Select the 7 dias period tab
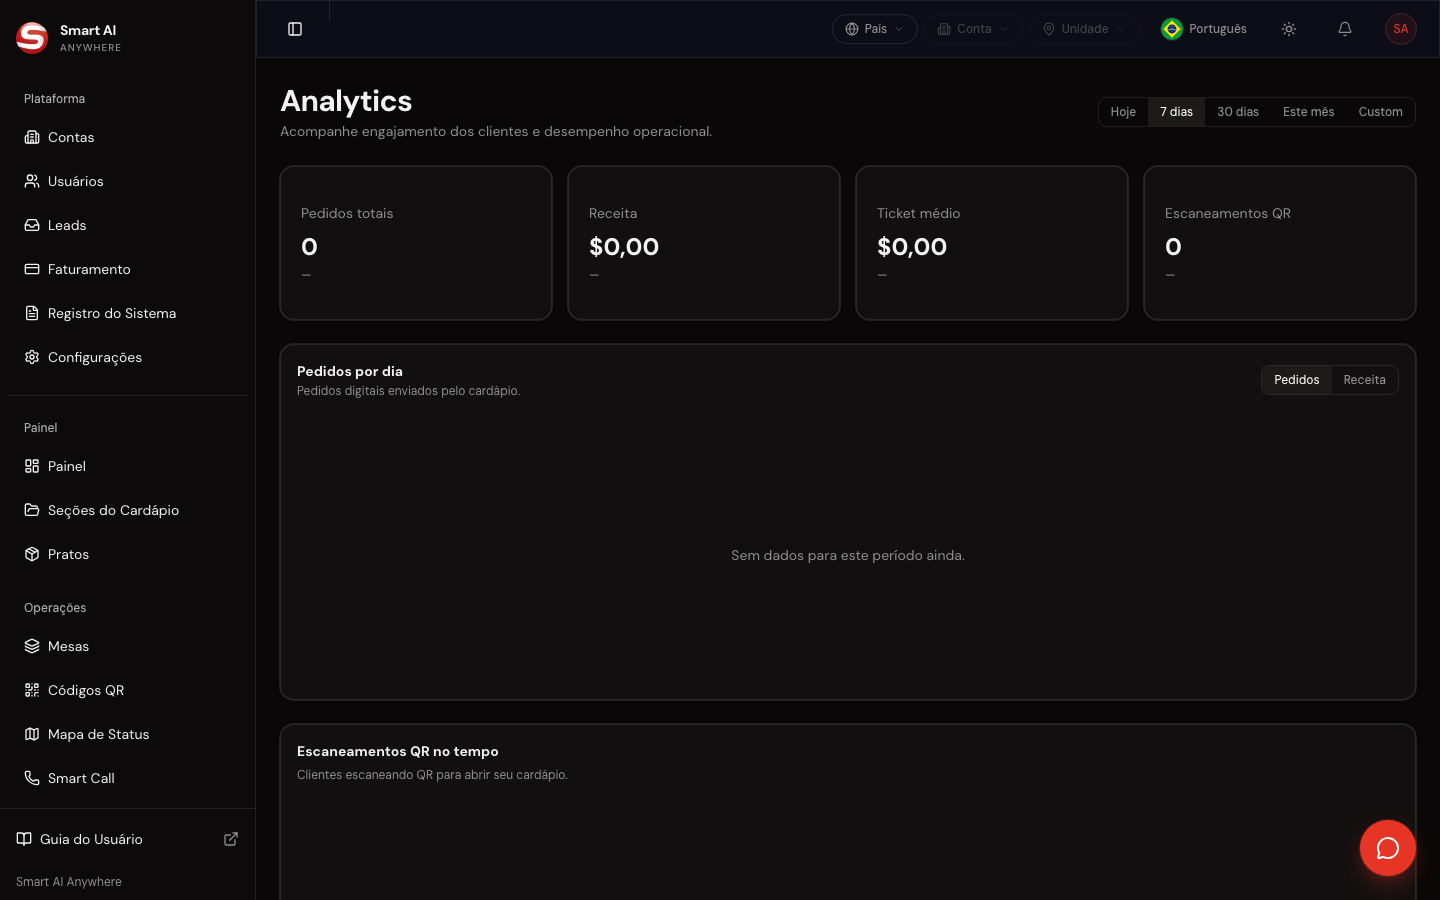 pos(1176,112)
